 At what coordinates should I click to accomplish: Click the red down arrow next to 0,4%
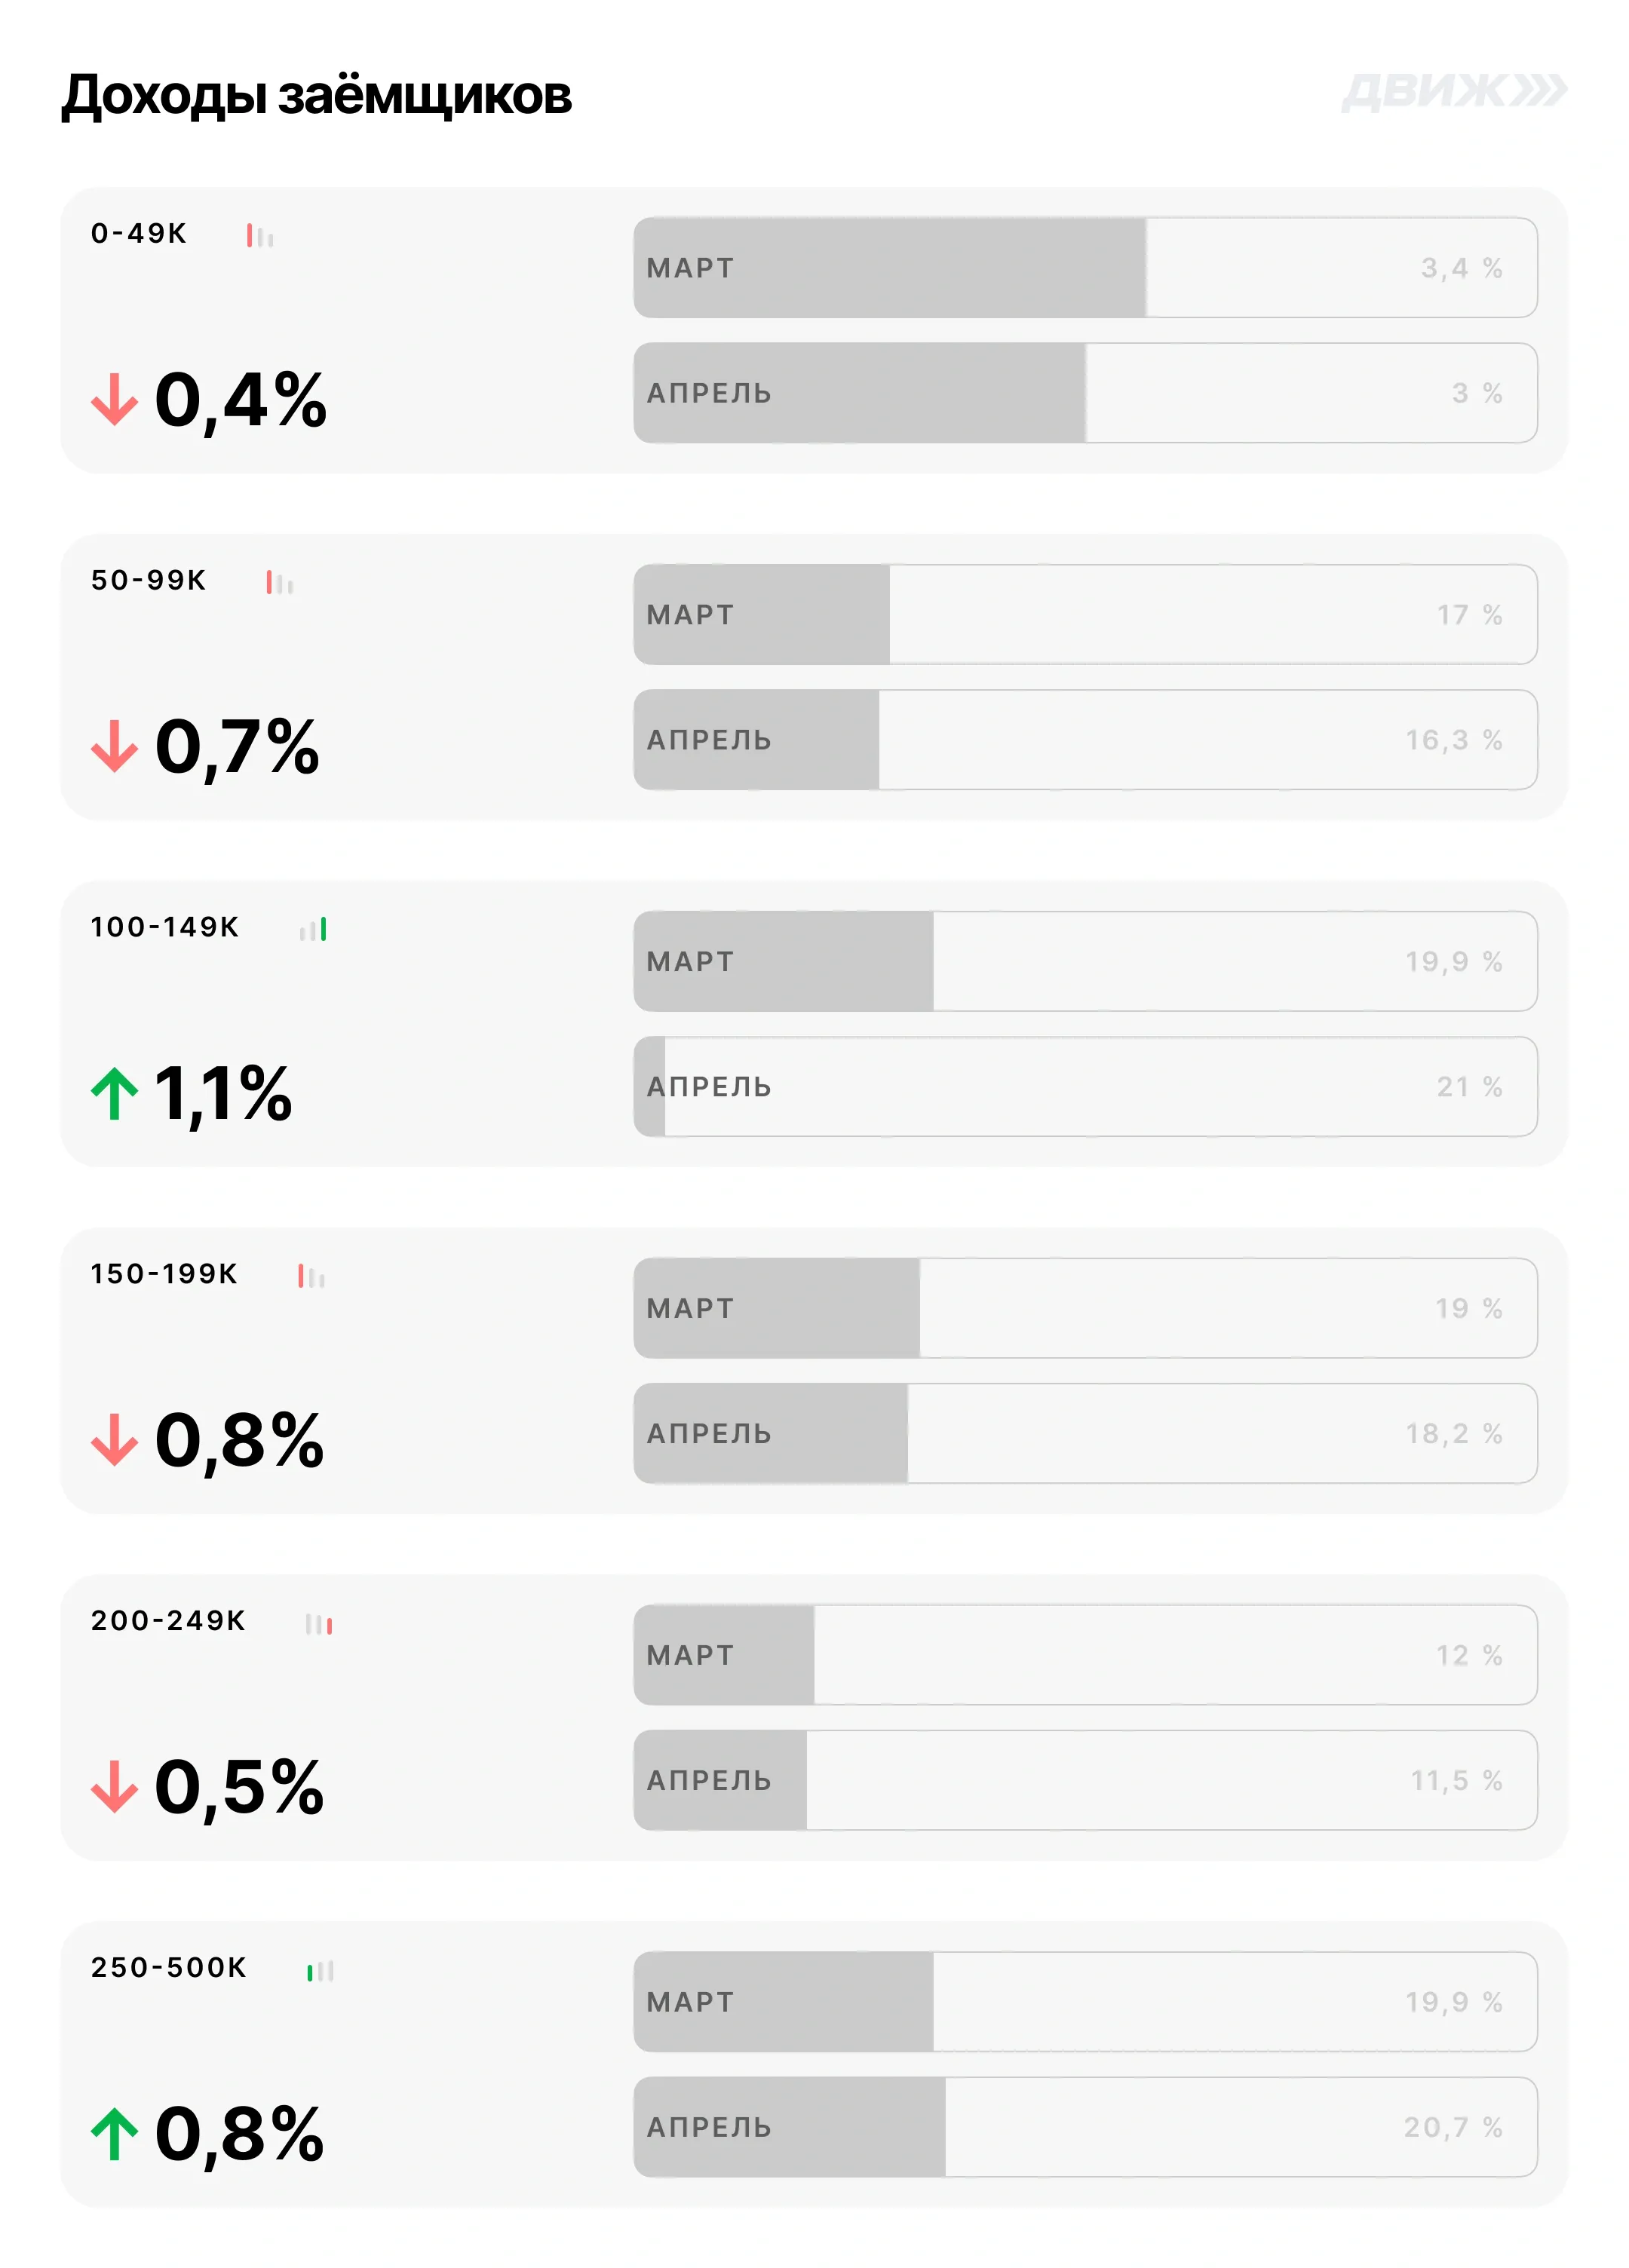tap(114, 399)
